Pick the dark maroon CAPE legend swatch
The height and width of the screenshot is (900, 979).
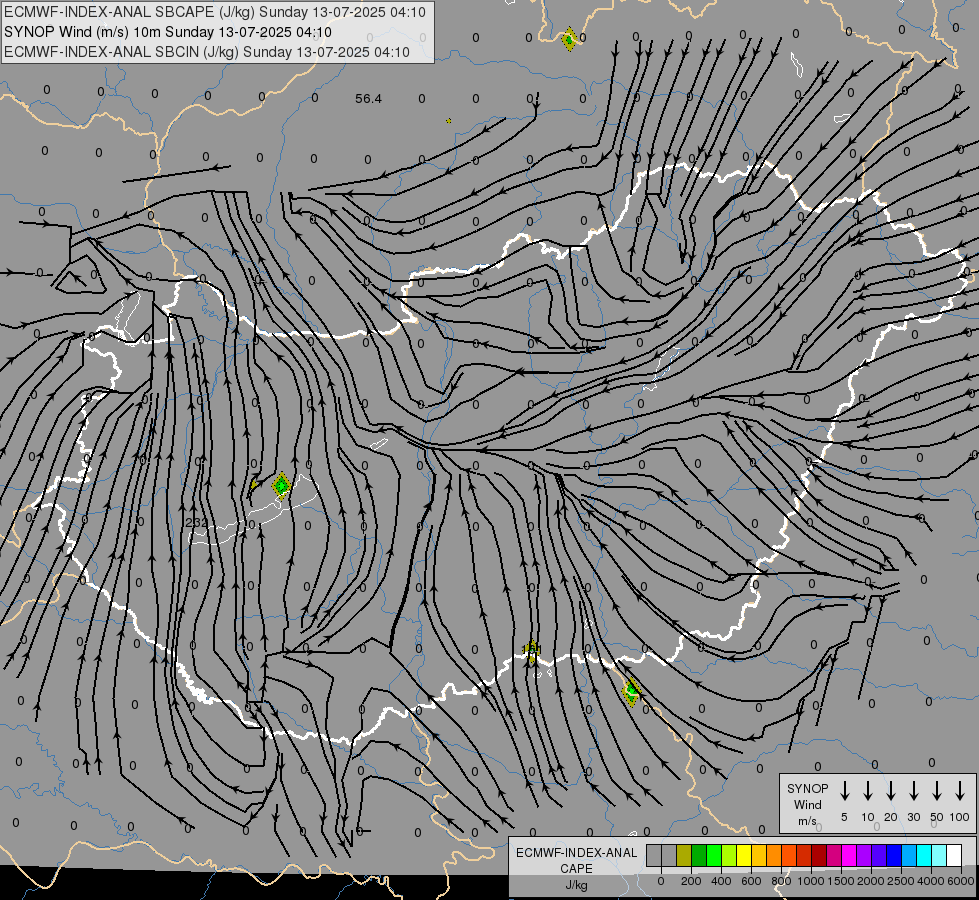[819, 855]
